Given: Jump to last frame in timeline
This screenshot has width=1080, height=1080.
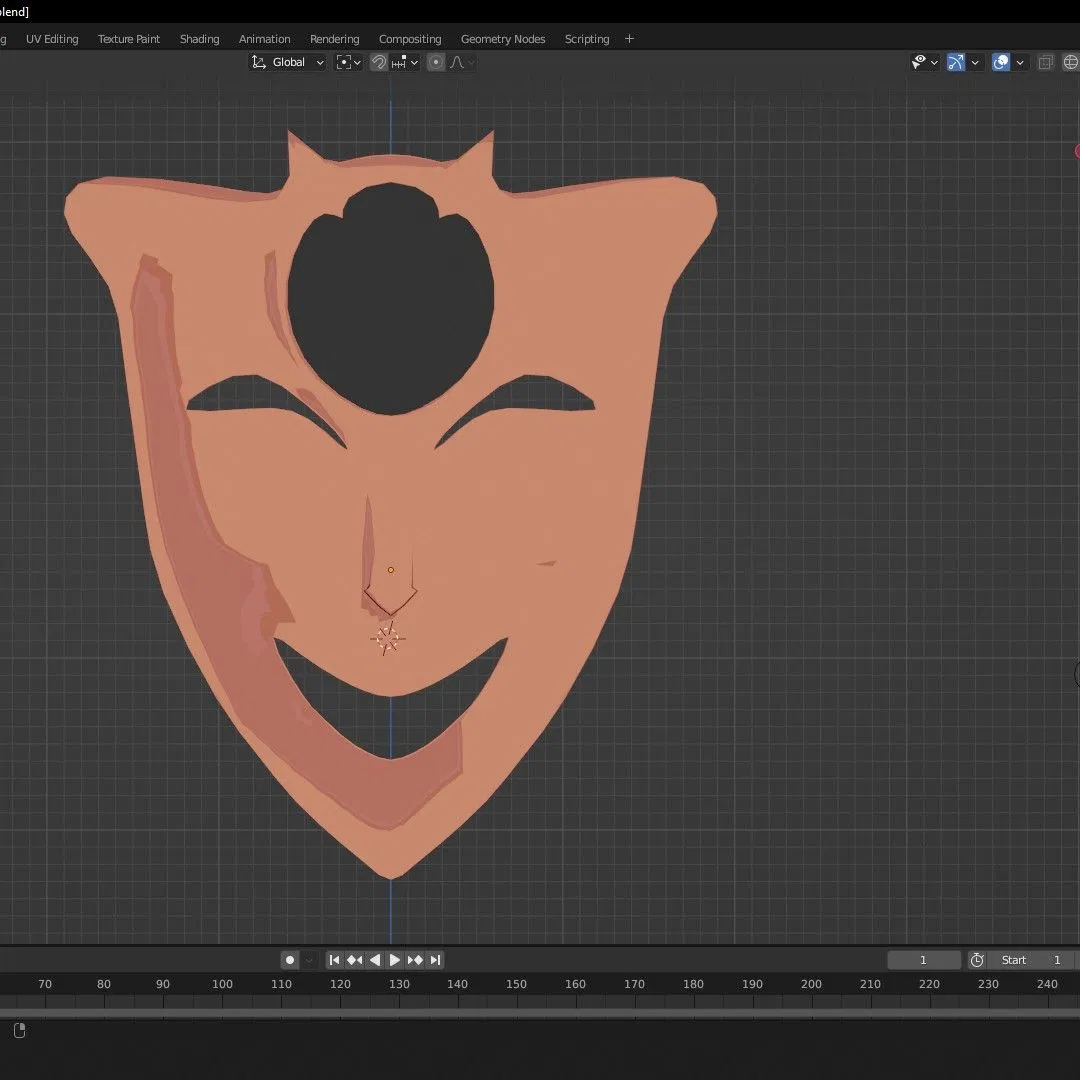Looking at the screenshot, I should 435,960.
